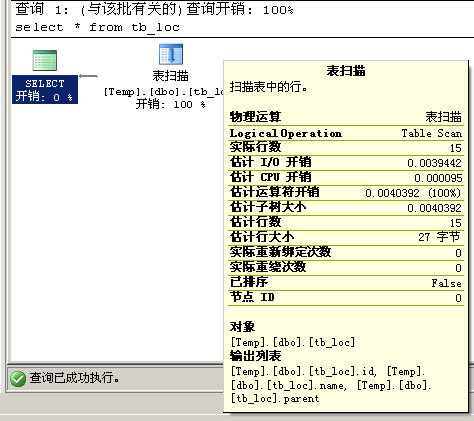Click the tooltip description 扫描表中的行。
Viewport: 474px width, 421px height.
pos(269,87)
